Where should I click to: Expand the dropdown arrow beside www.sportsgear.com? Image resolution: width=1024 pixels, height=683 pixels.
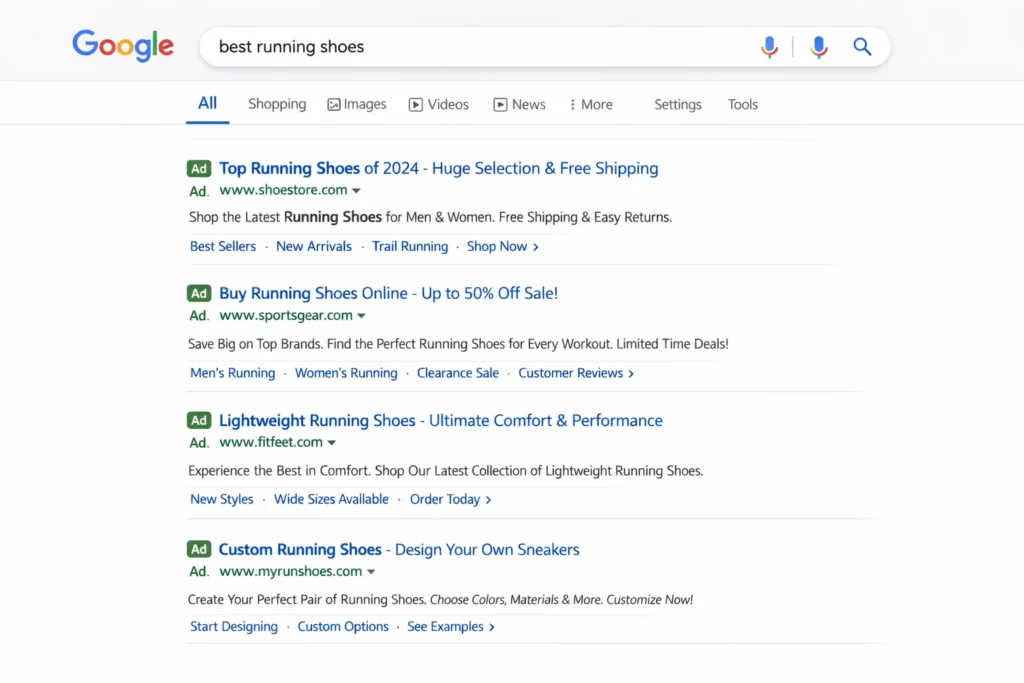pos(361,316)
